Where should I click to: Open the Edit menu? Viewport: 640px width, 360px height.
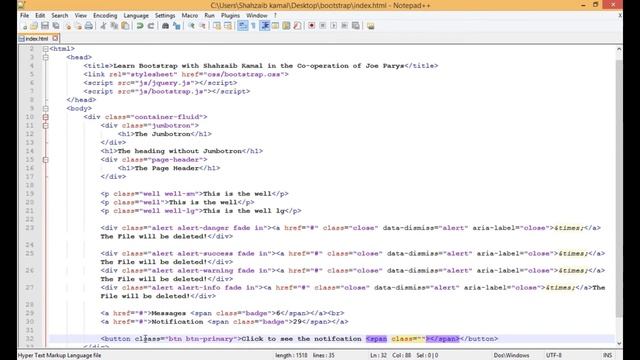[x=40, y=16]
